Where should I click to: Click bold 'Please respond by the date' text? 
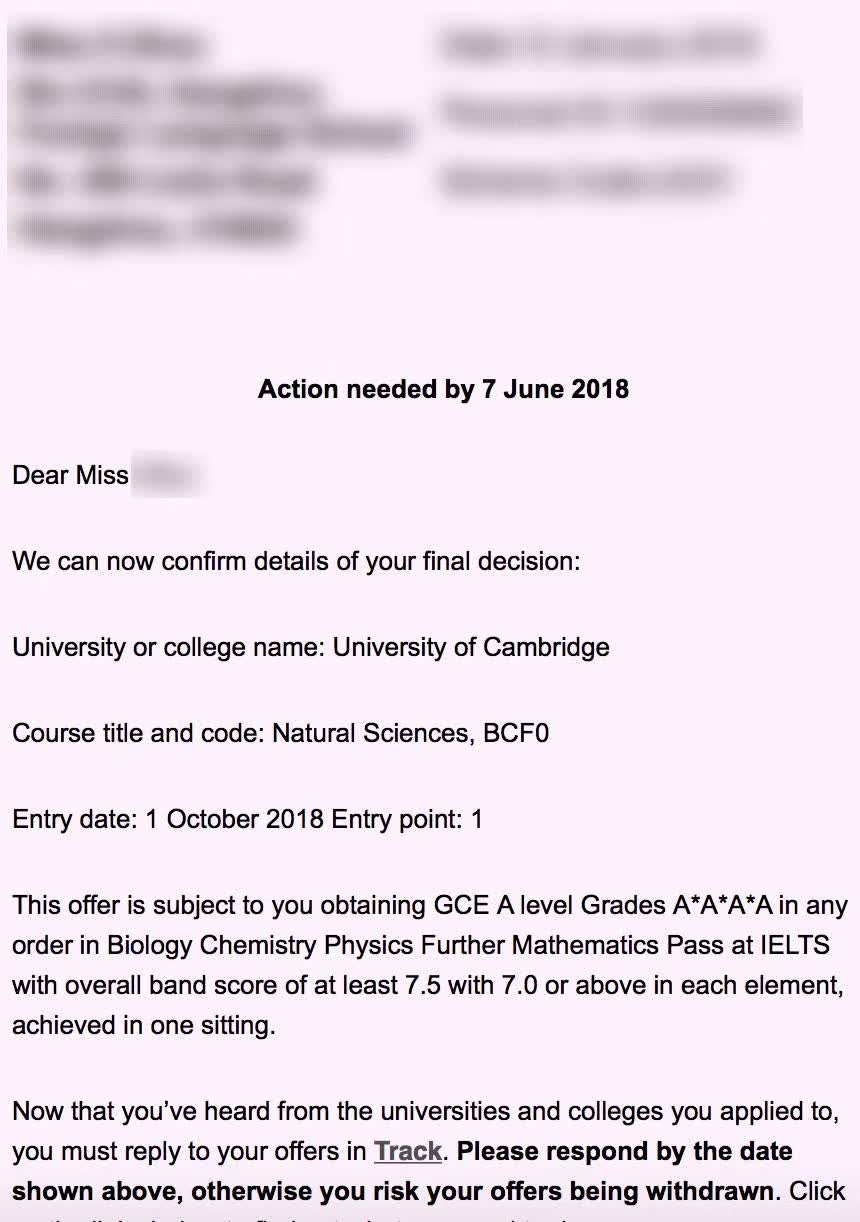coord(624,1151)
